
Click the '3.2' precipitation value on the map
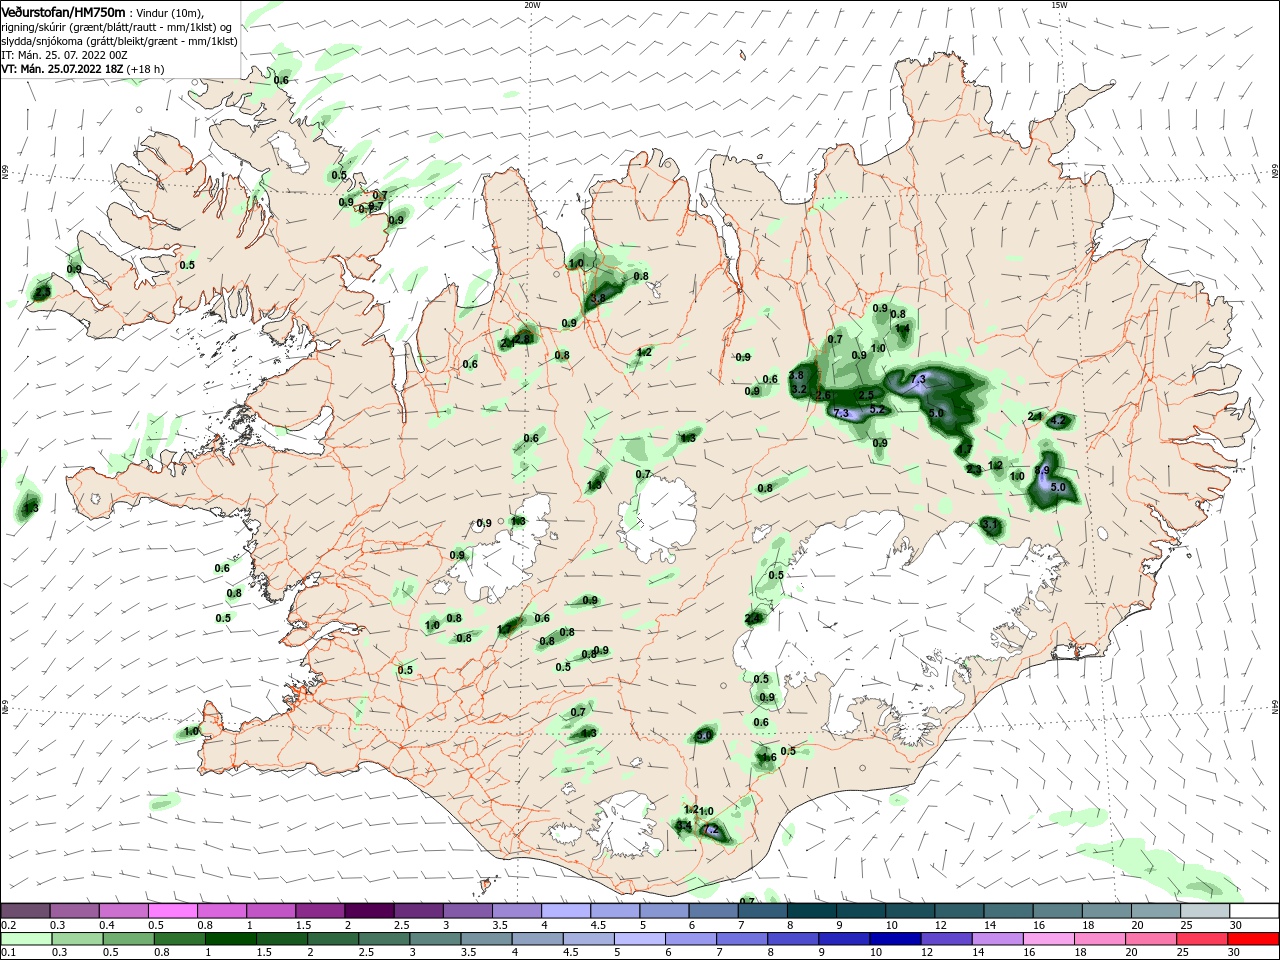click(798, 389)
